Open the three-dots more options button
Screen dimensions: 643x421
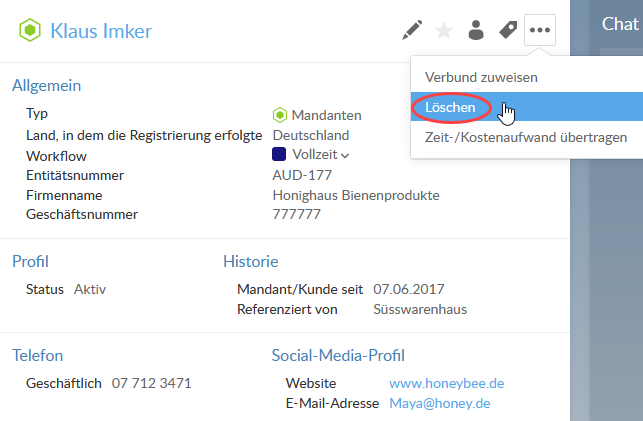pyautogui.click(x=540, y=30)
